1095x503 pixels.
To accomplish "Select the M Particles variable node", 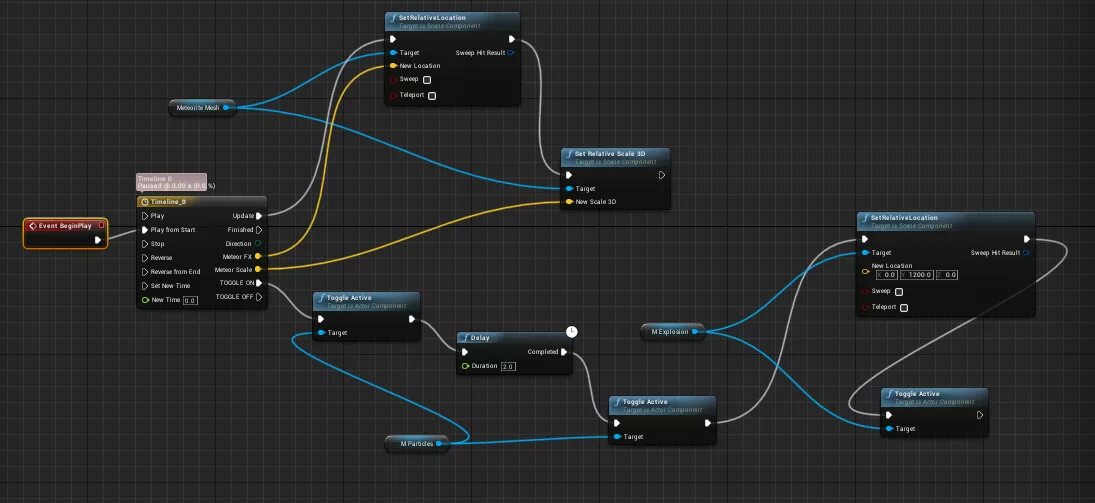I will [x=417, y=444].
